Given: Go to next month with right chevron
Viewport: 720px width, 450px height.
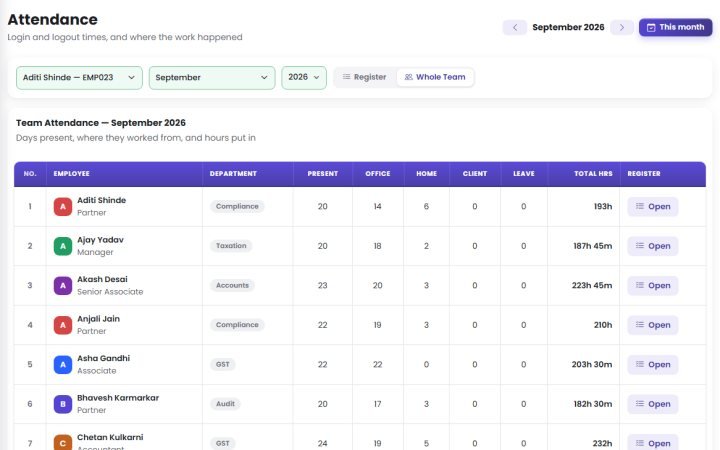Looking at the screenshot, I should click(622, 28).
